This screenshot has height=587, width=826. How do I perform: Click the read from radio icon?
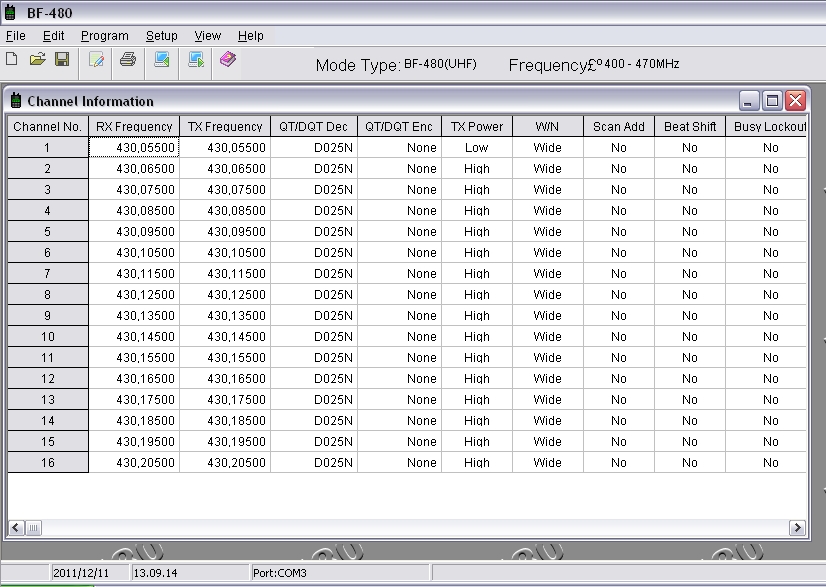(162, 59)
